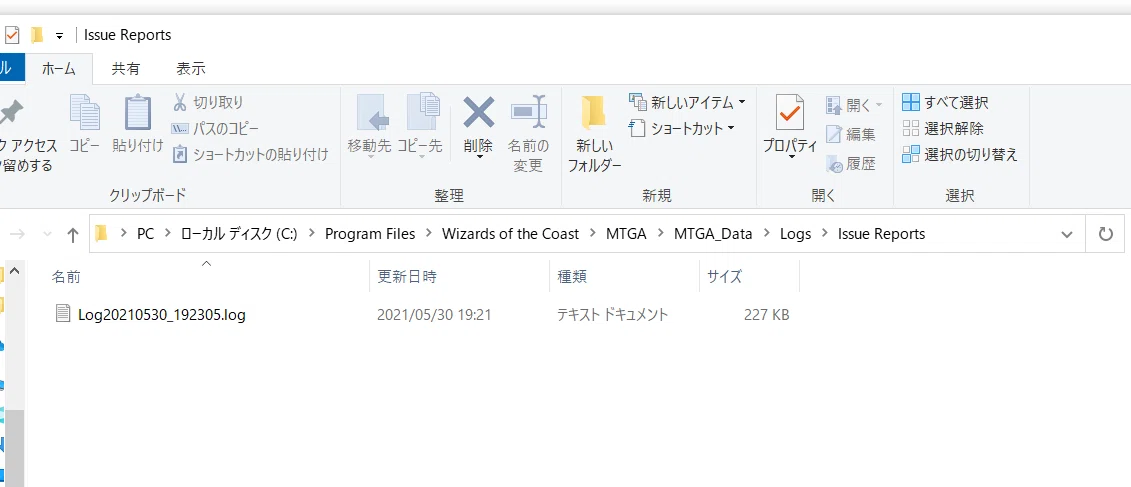The height and width of the screenshot is (487, 1131).
Task: Click the Forward arrow navigation button
Action: click(18, 234)
